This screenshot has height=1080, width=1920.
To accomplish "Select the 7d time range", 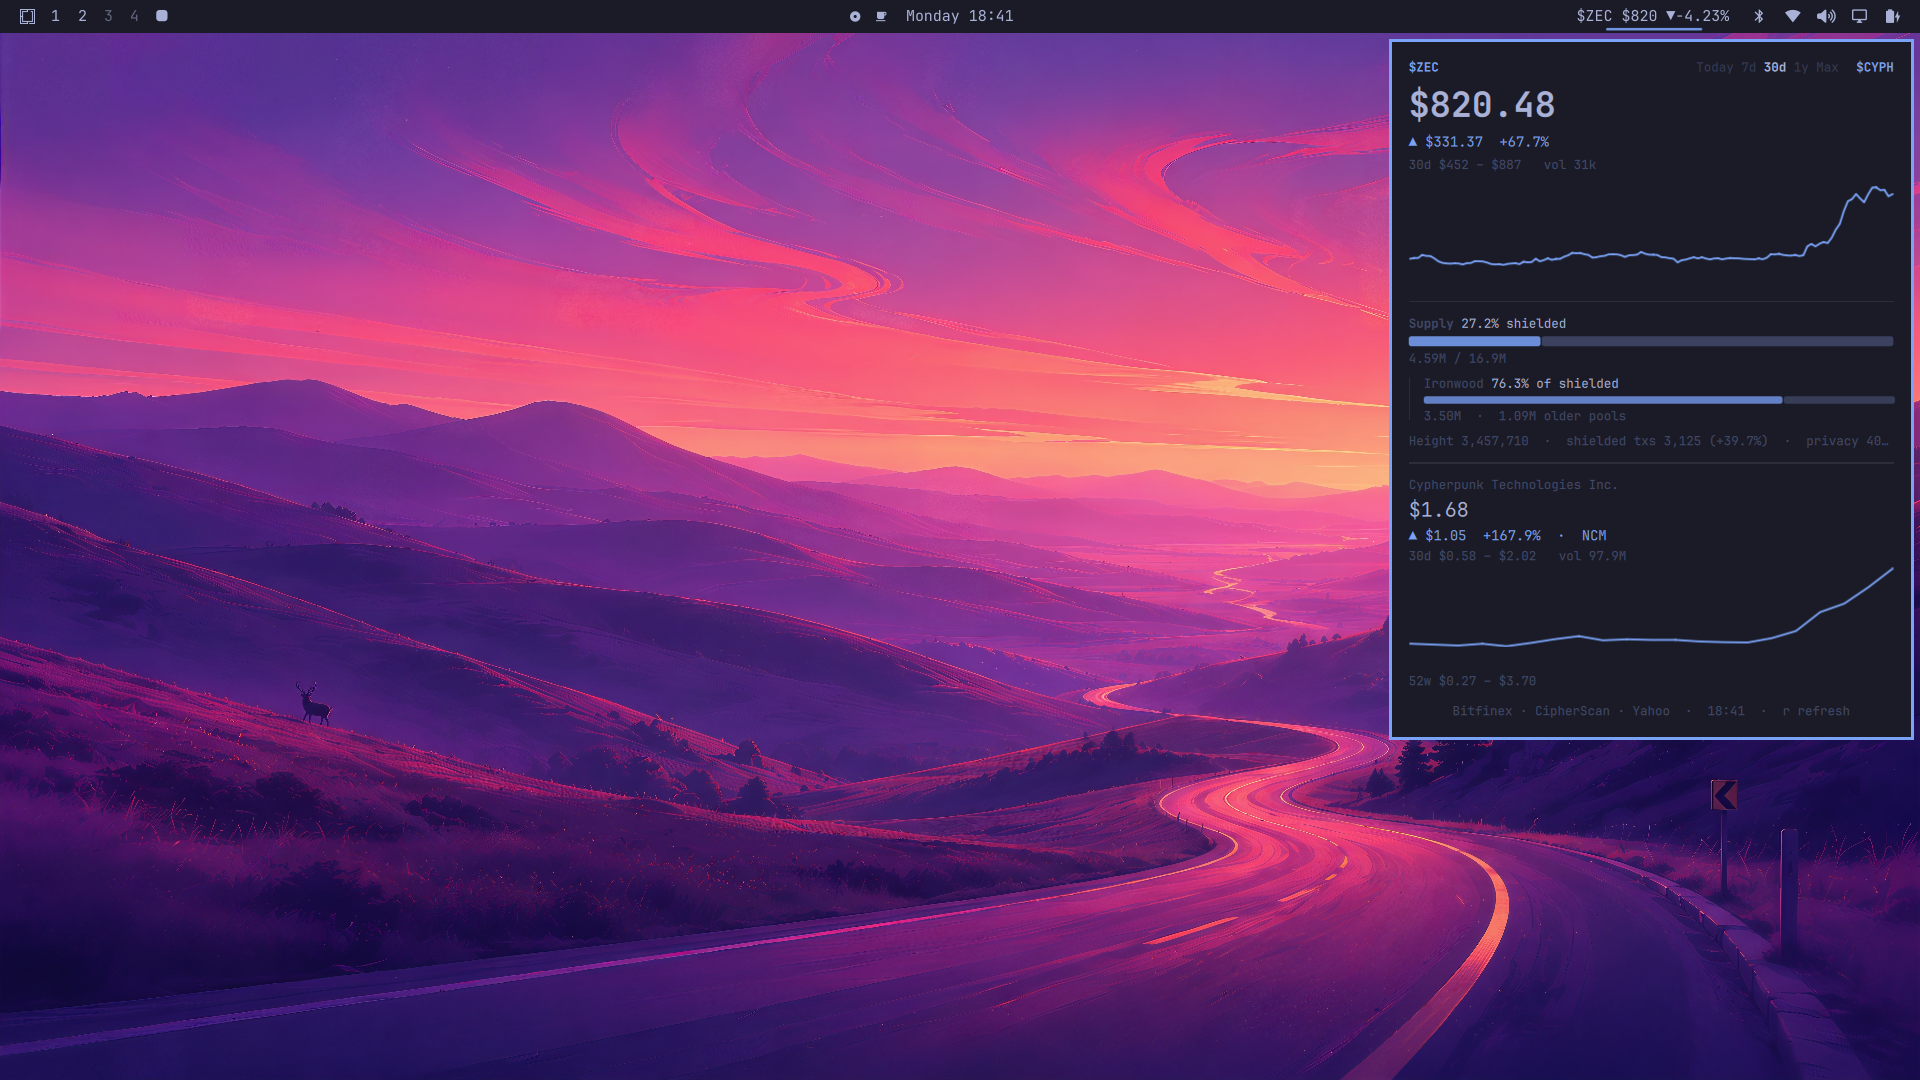I will pos(1748,67).
